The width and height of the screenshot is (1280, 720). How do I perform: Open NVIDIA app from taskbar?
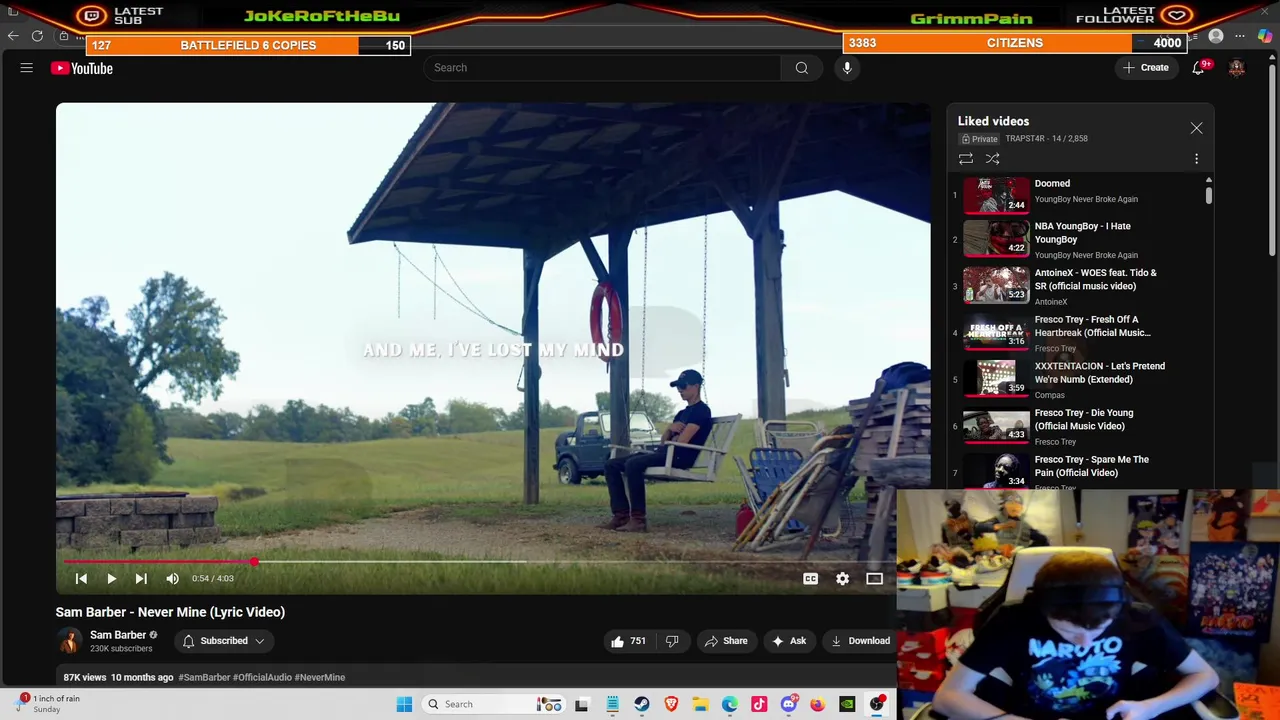pyautogui.click(x=847, y=704)
